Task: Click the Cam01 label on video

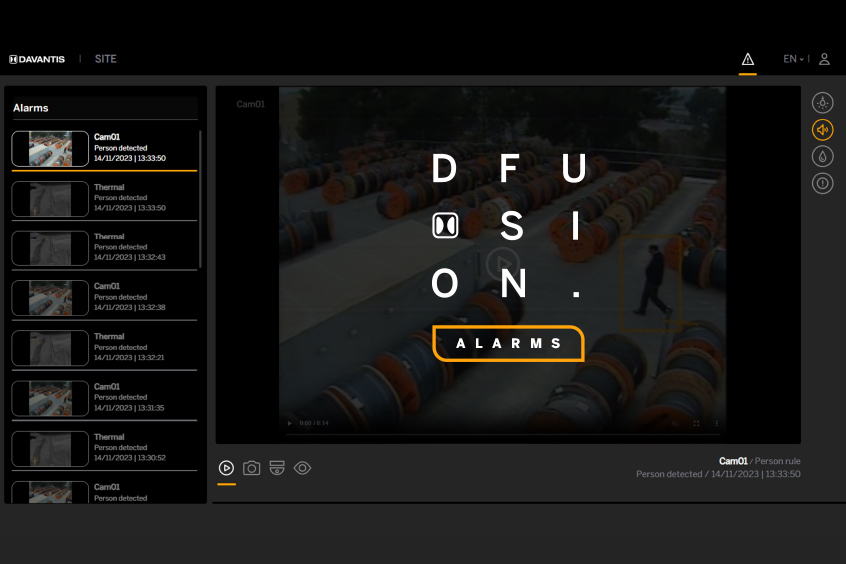Action: click(x=250, y=104)
